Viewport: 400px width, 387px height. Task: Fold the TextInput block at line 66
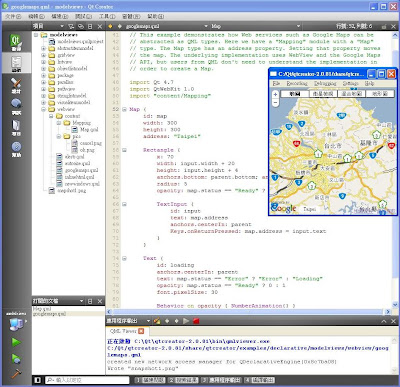pos(124,204)
